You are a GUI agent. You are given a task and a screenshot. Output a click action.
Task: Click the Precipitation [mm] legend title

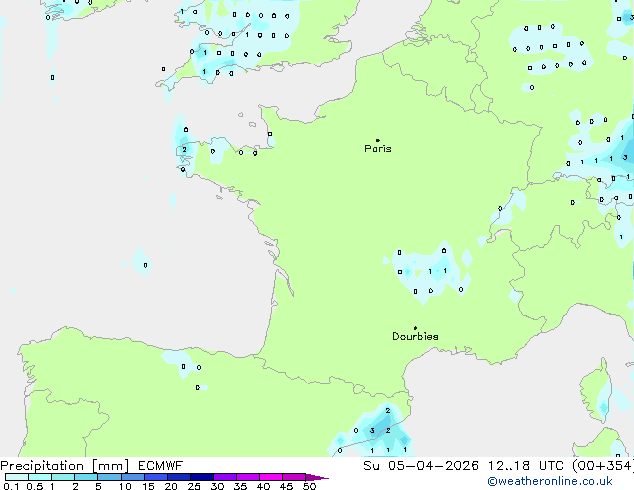(65, 466)
